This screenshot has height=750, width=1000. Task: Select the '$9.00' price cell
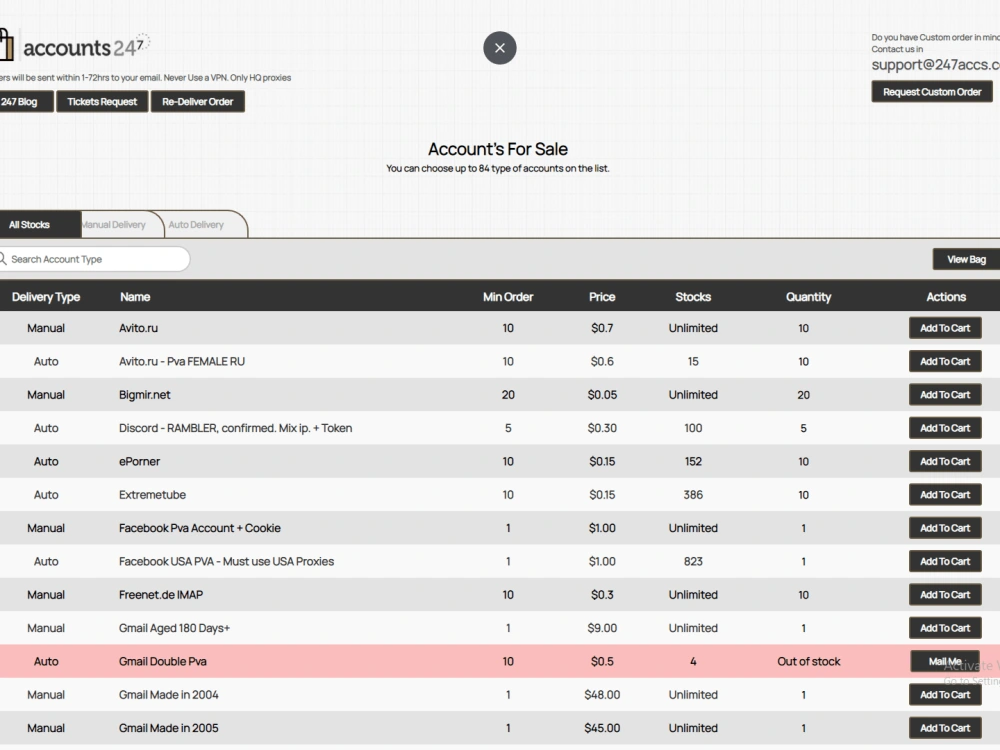[x=602, y=628]
